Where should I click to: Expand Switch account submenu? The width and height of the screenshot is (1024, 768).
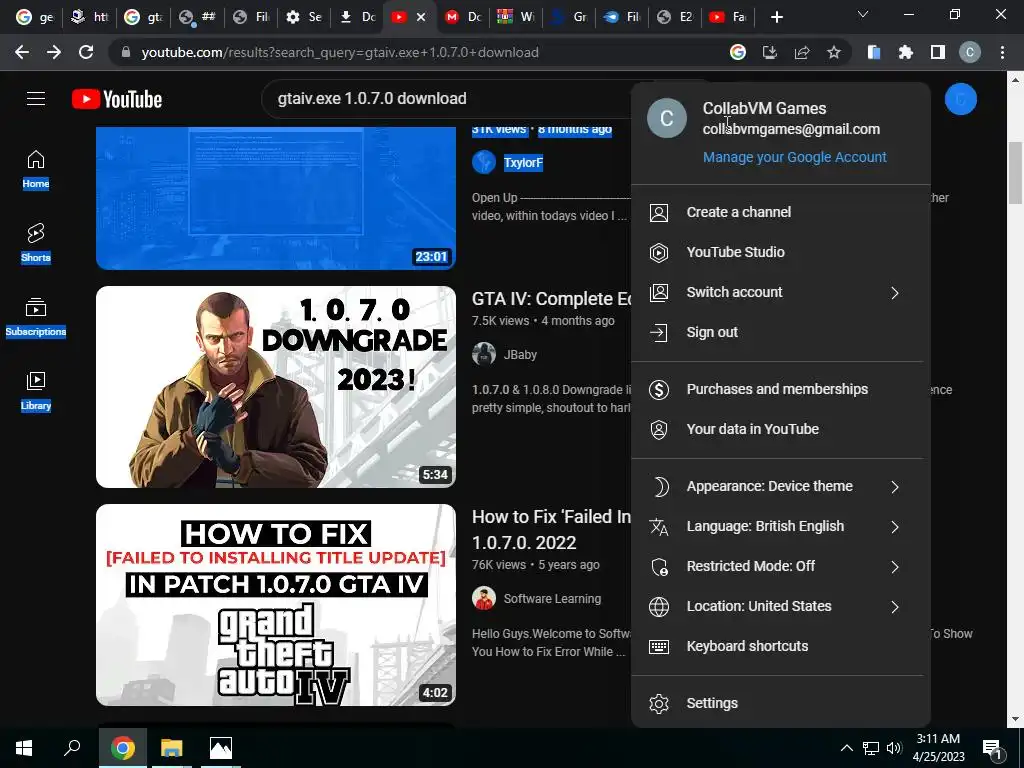tap(895, 293)
